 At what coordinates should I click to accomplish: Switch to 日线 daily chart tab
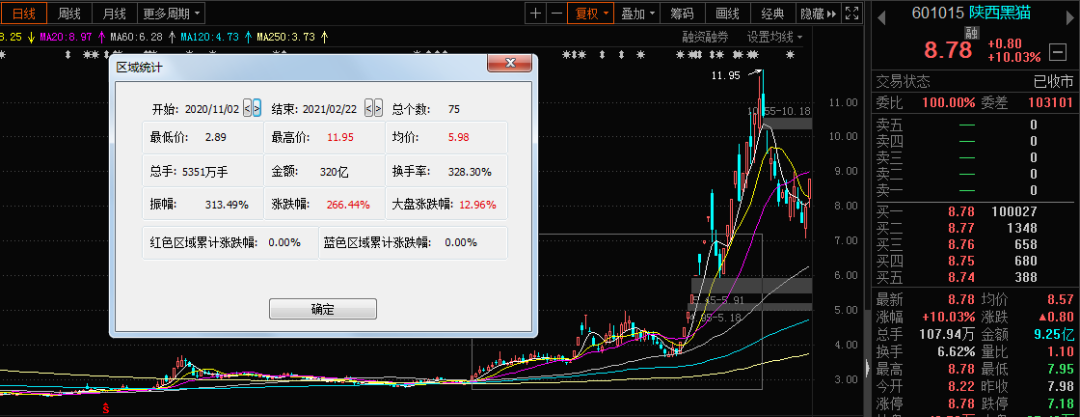pos(23,12)
